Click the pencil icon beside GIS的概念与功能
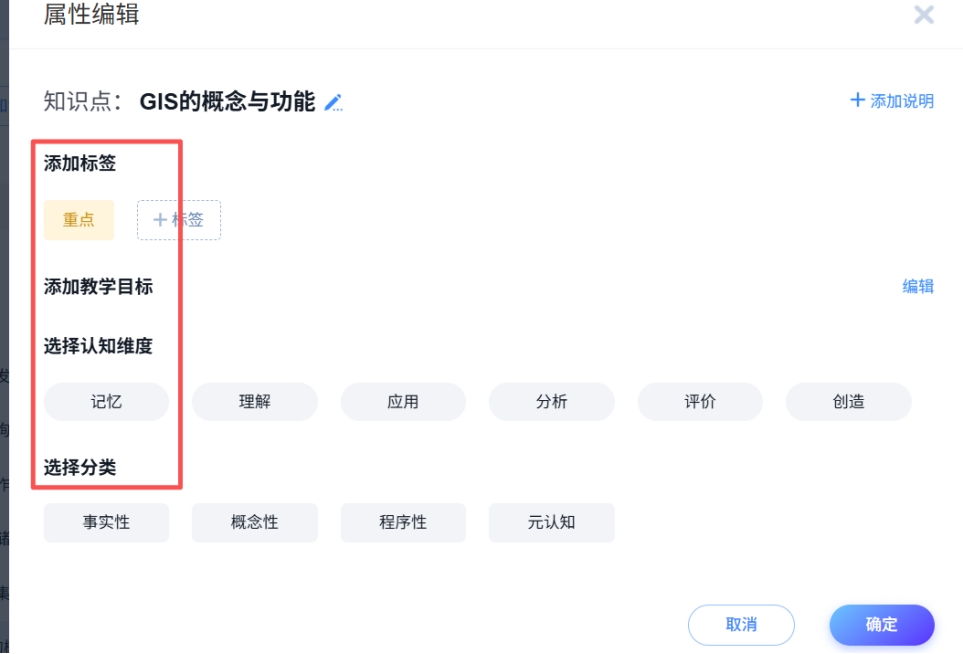This screenshot has width=963, height=654. tap(333, 103)
